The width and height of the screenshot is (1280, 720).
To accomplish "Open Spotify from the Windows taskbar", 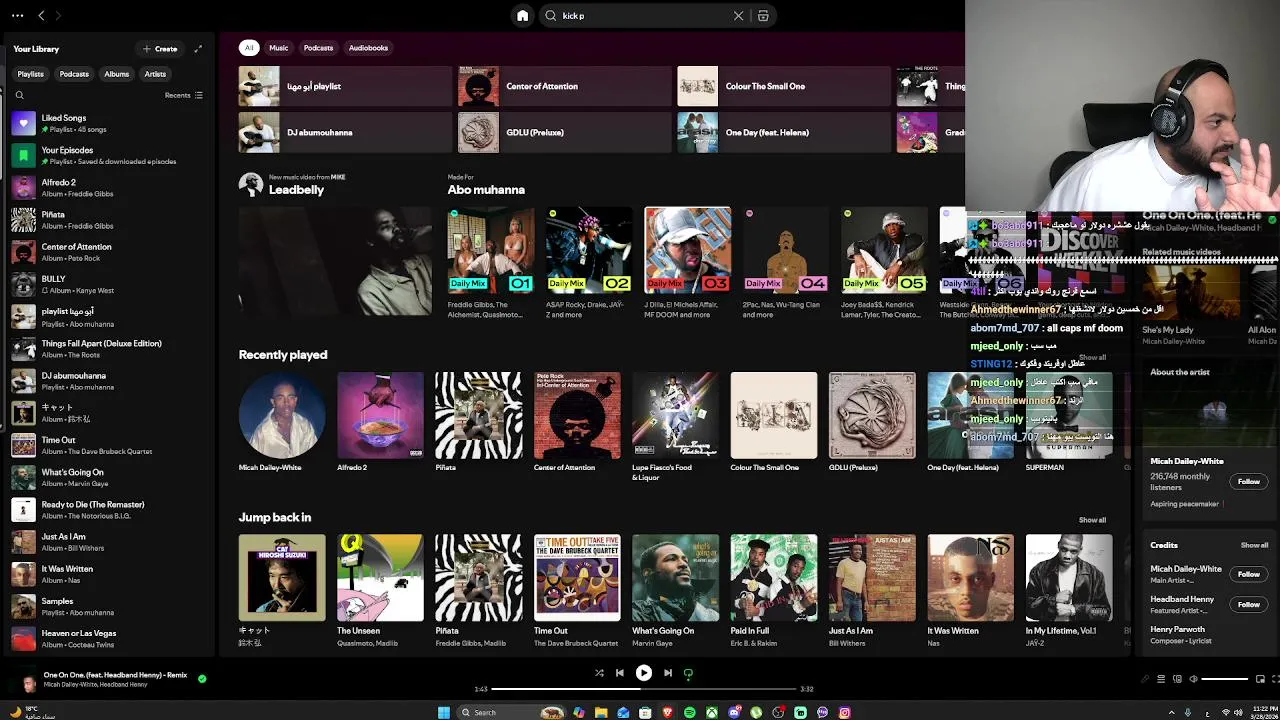I will pos(689,713).
